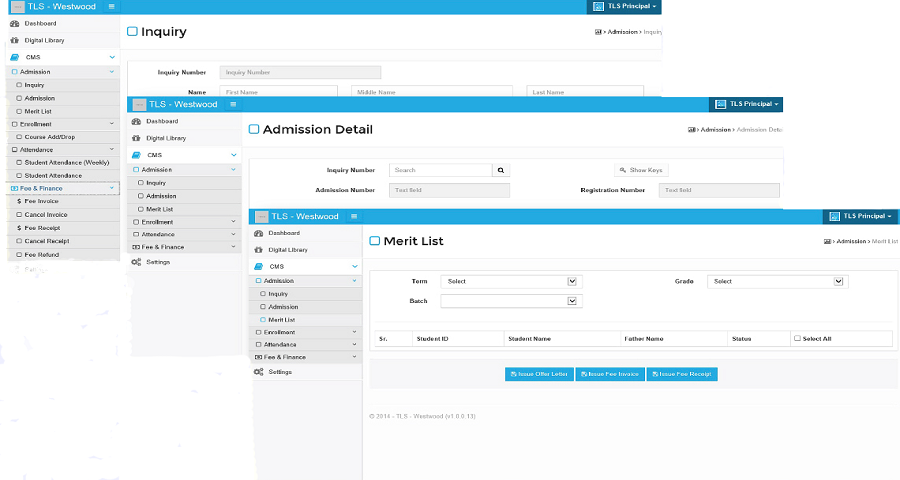900x480 pixels.
Task: Open Student Attendance (Weekly) from the sidebar
Action: 67,162
